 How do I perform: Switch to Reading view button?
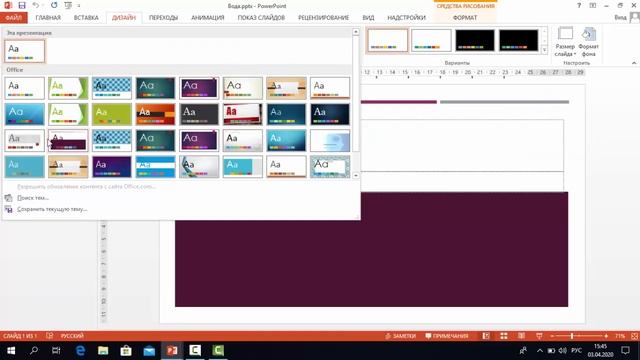(521, 336)
